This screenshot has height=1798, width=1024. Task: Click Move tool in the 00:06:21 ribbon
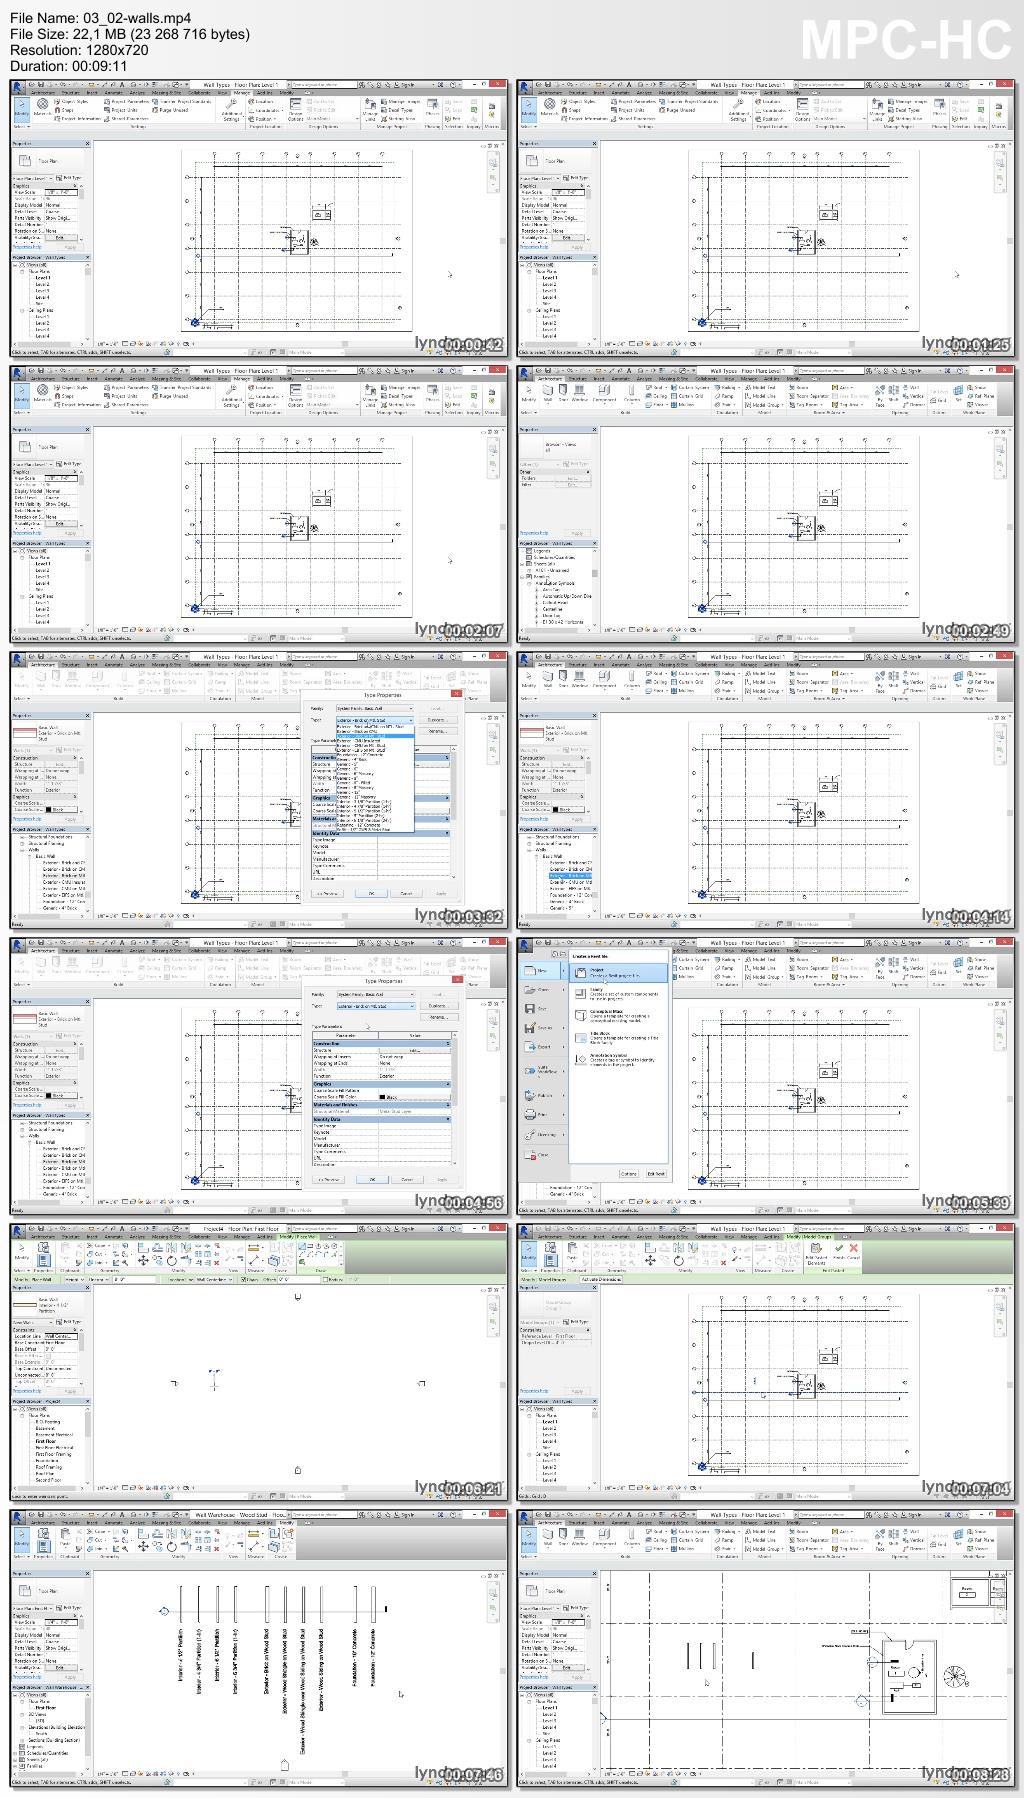pyautogui.click(x=143, y=1261)
